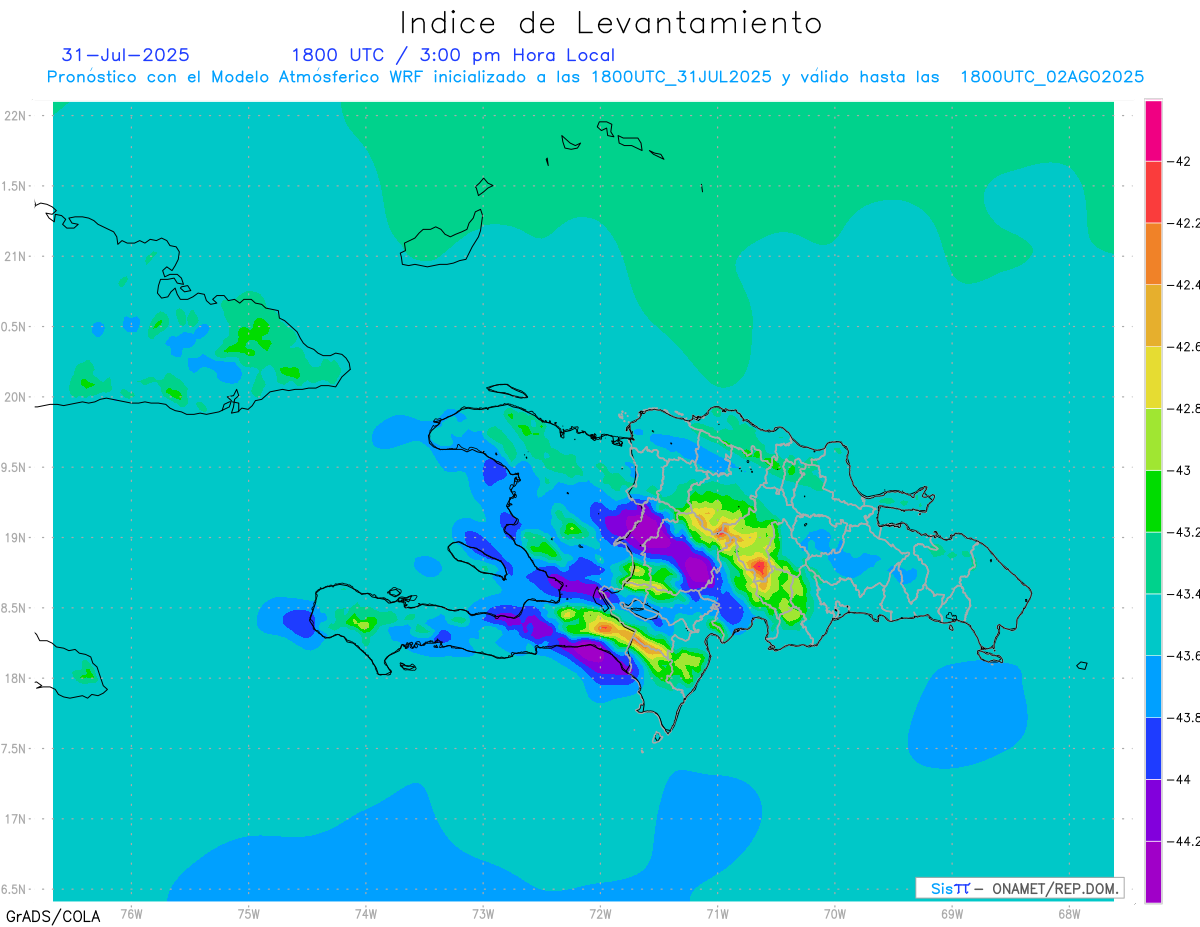Click the "75W" longitude label
The height and width of the screenshot is (927, 1200).
pyautogui.click(x=249, y=913)
